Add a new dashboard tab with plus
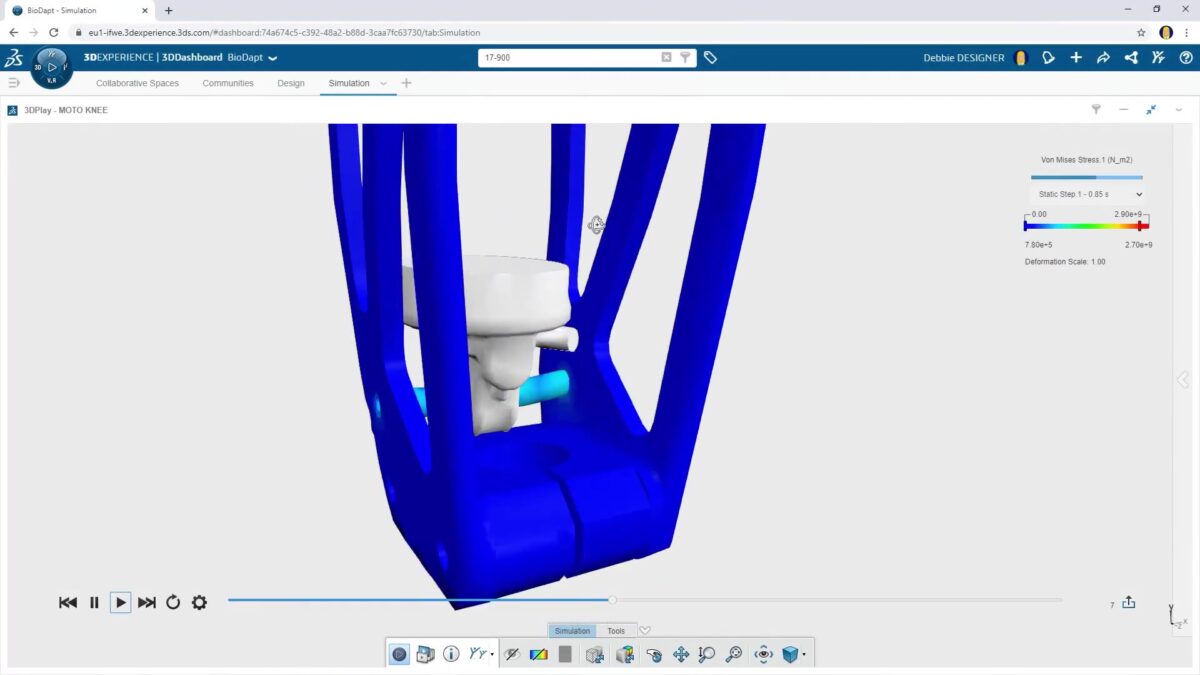1200x675 pixels. (406, 83)
